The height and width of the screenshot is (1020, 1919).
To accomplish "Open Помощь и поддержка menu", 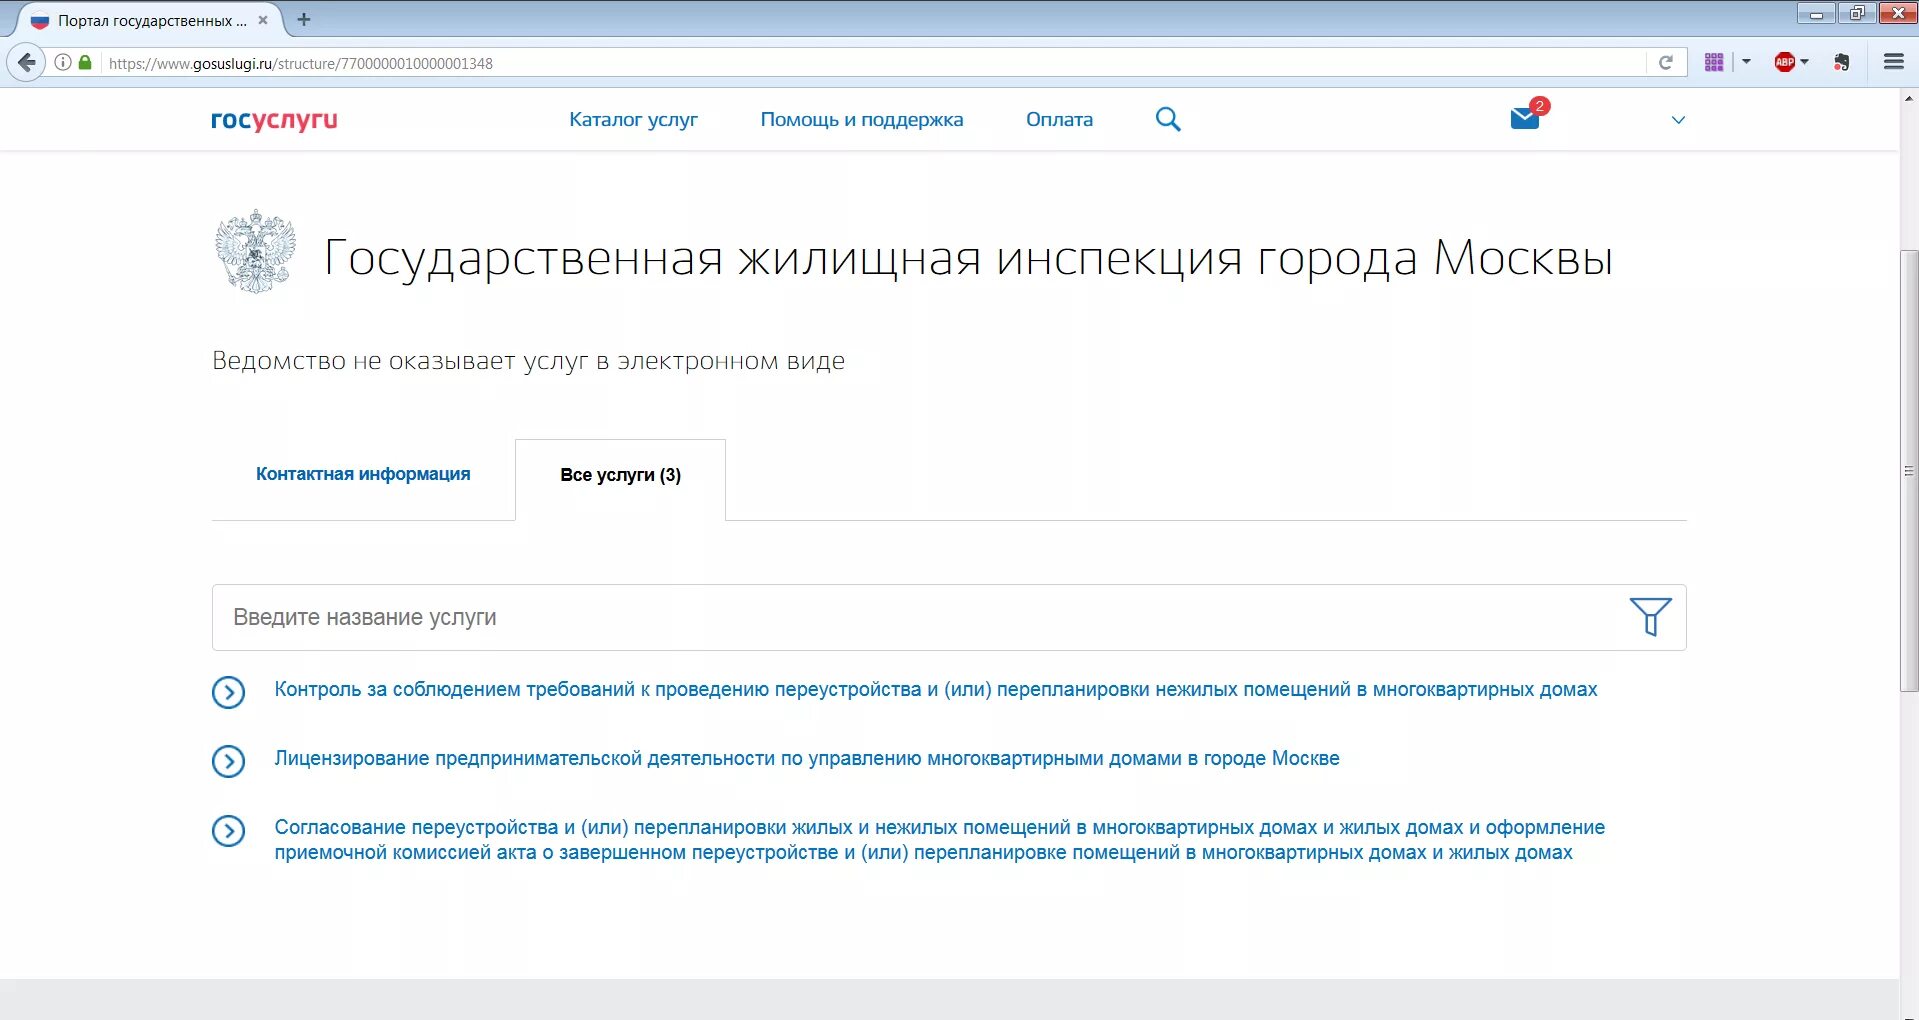I will click(862, 119).
